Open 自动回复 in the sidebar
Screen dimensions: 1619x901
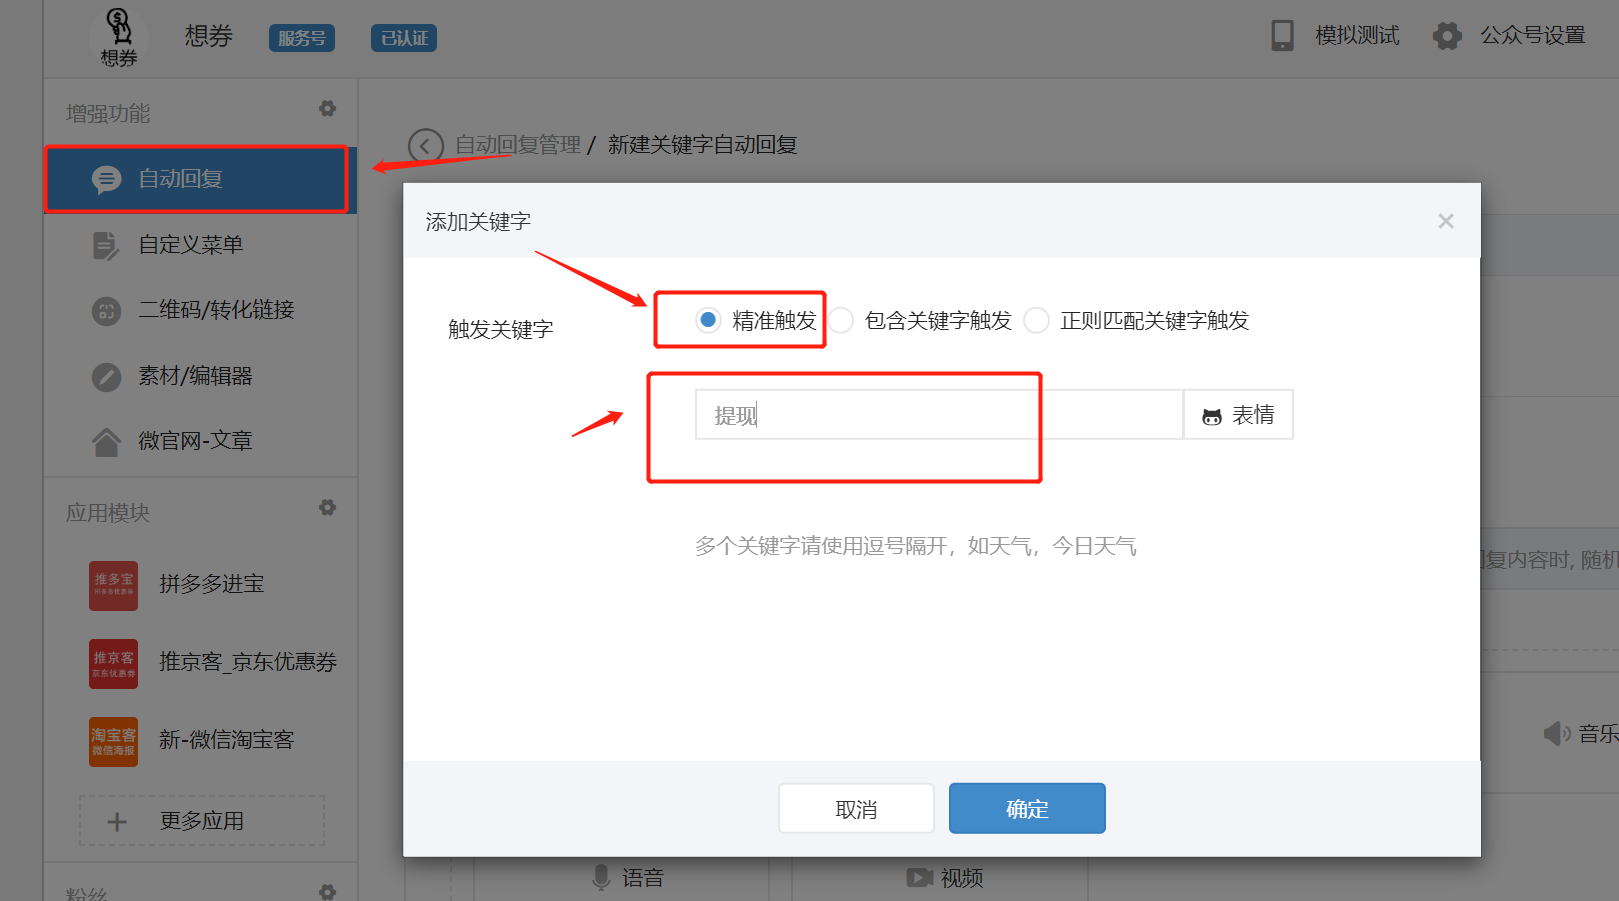pos(200,179)
